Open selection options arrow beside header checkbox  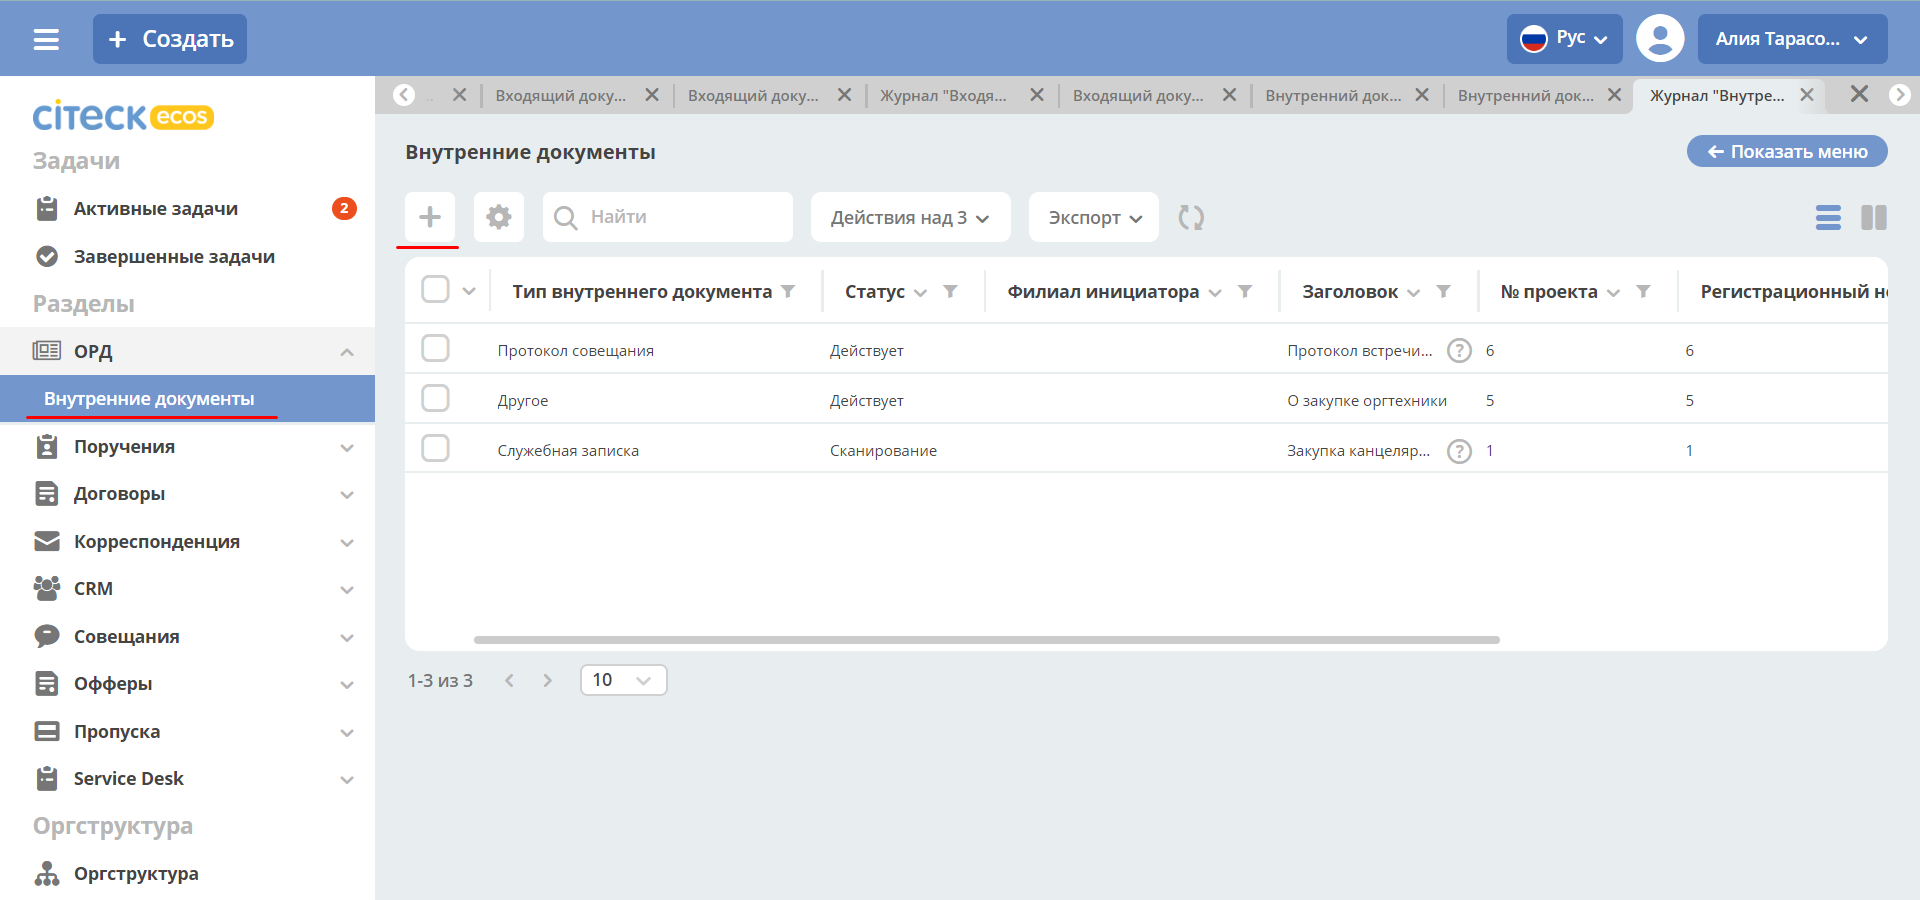point(469,291)
